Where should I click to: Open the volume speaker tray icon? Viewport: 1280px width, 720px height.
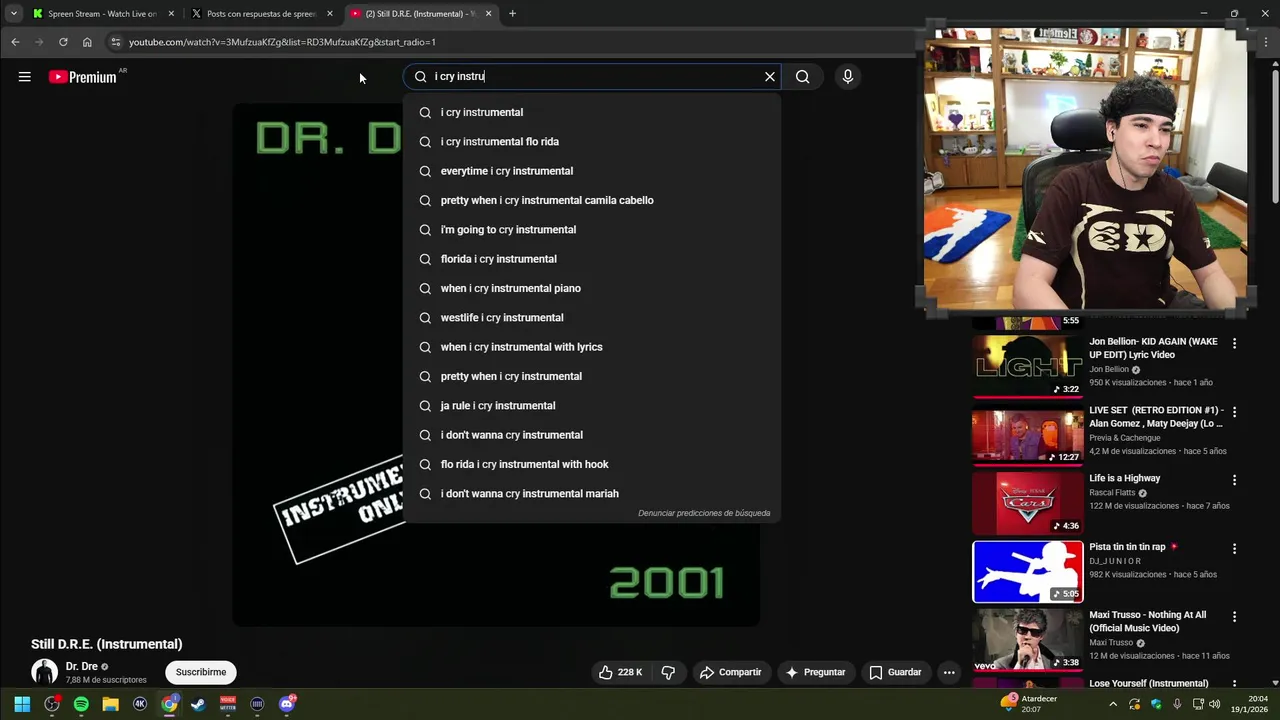(x=1215, y=704)
